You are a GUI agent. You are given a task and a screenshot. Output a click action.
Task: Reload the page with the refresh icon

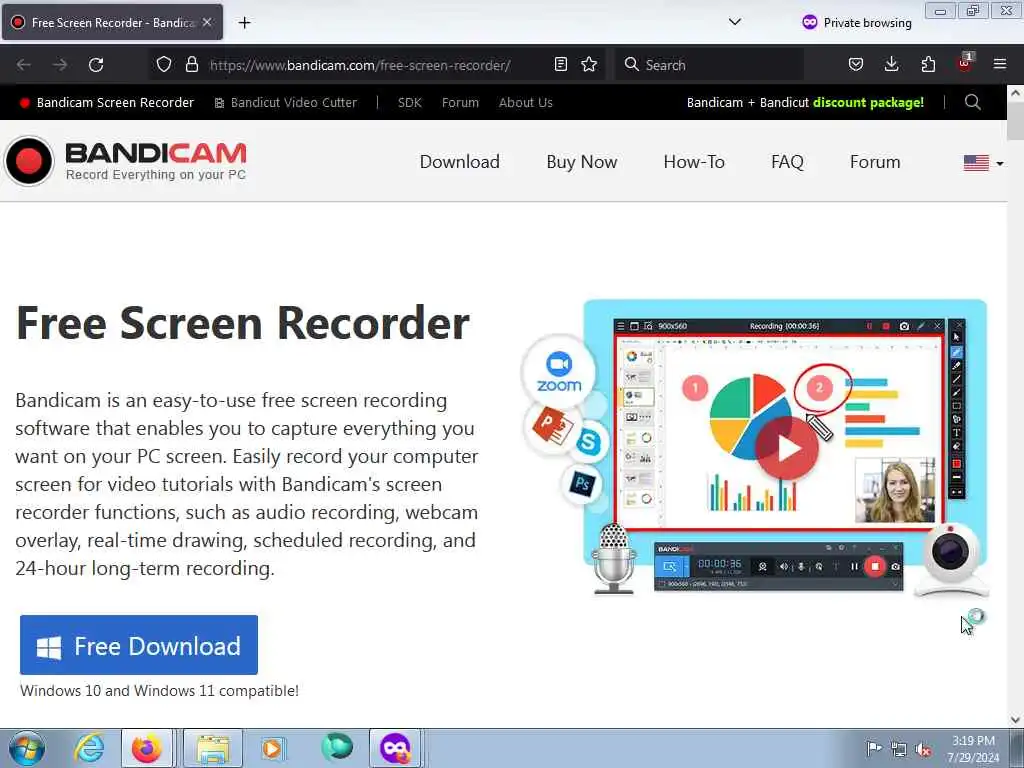tap(96, 65)
